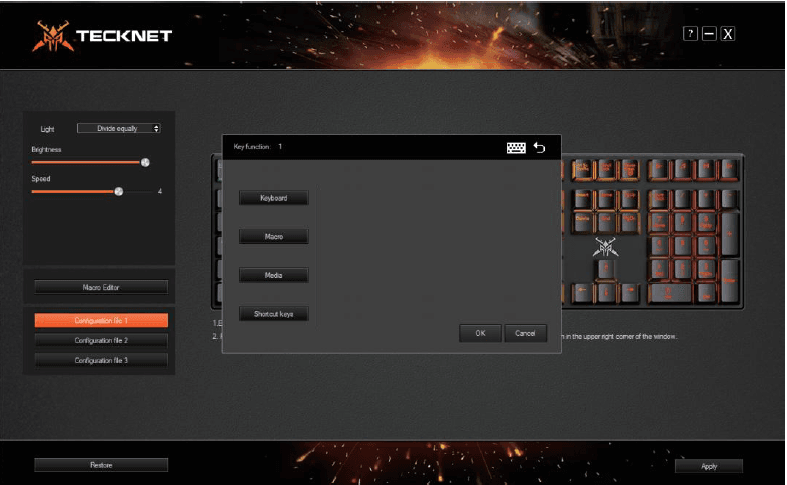Select the numpad 1 End key
This screenshot has width=787, height=485.
[659, 269]
